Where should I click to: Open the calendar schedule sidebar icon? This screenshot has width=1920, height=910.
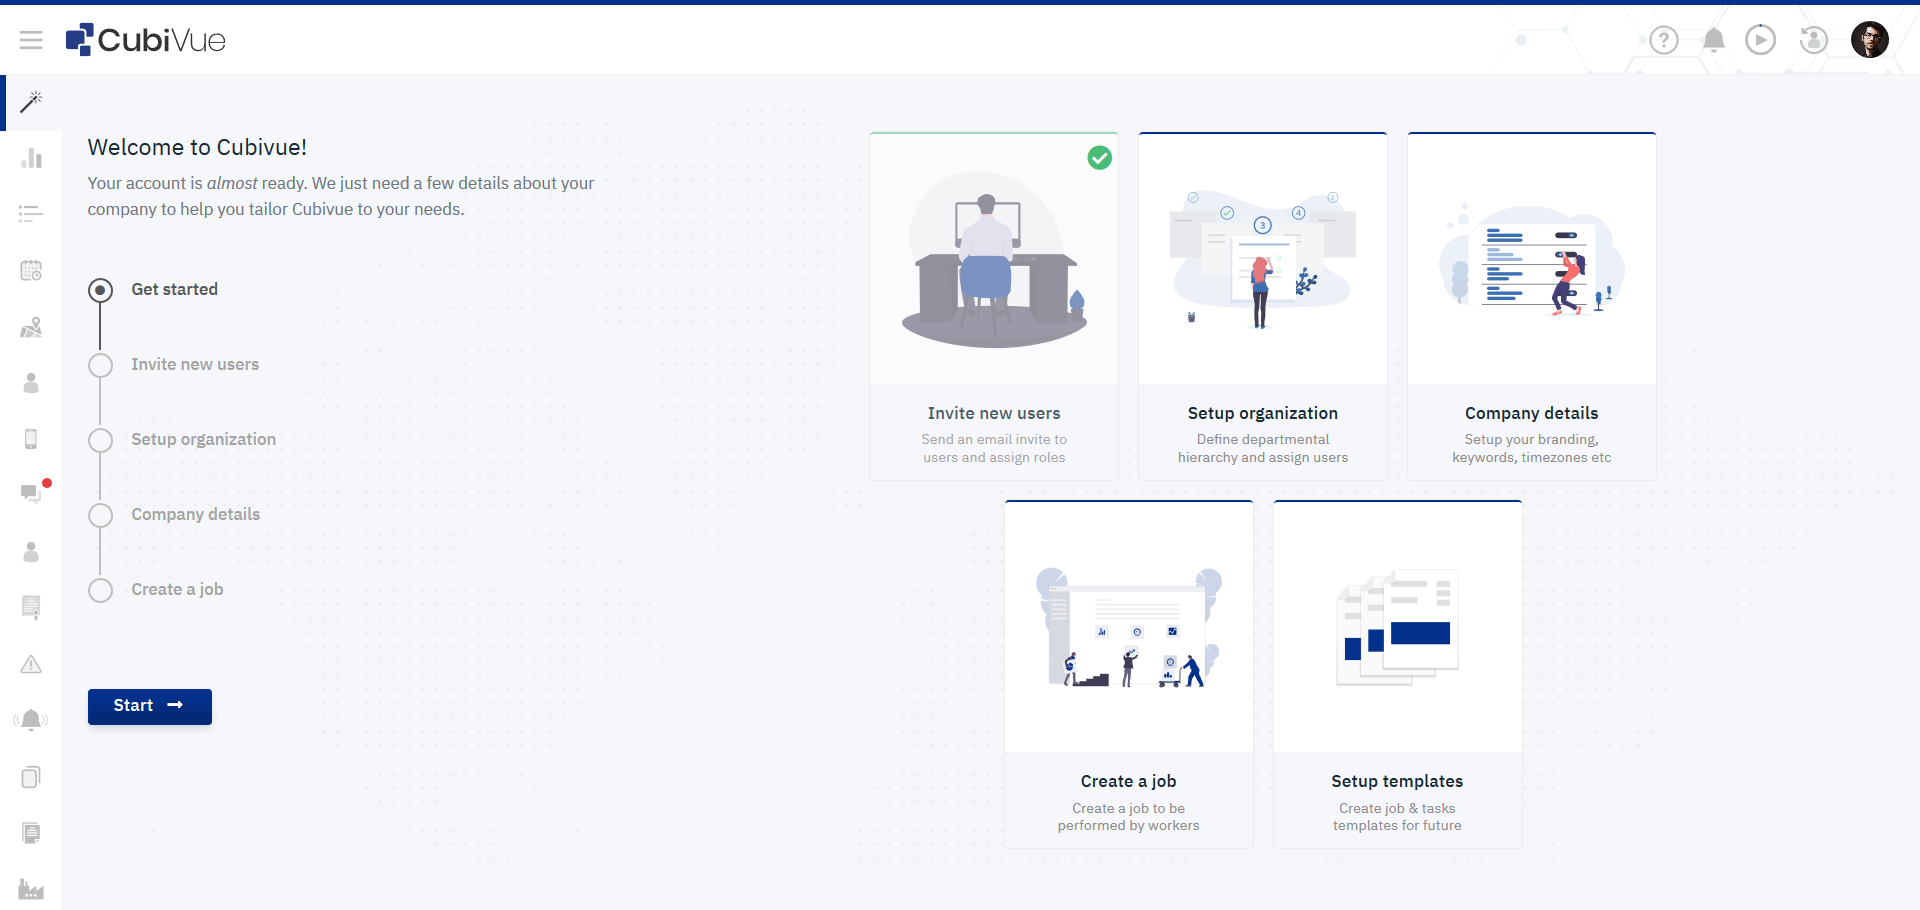(x=31, y=270)
